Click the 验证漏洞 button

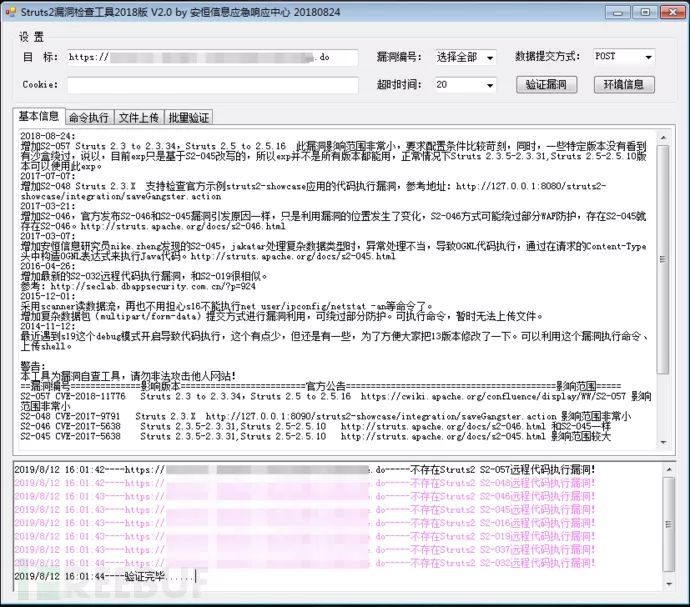(x=546, y=85)
